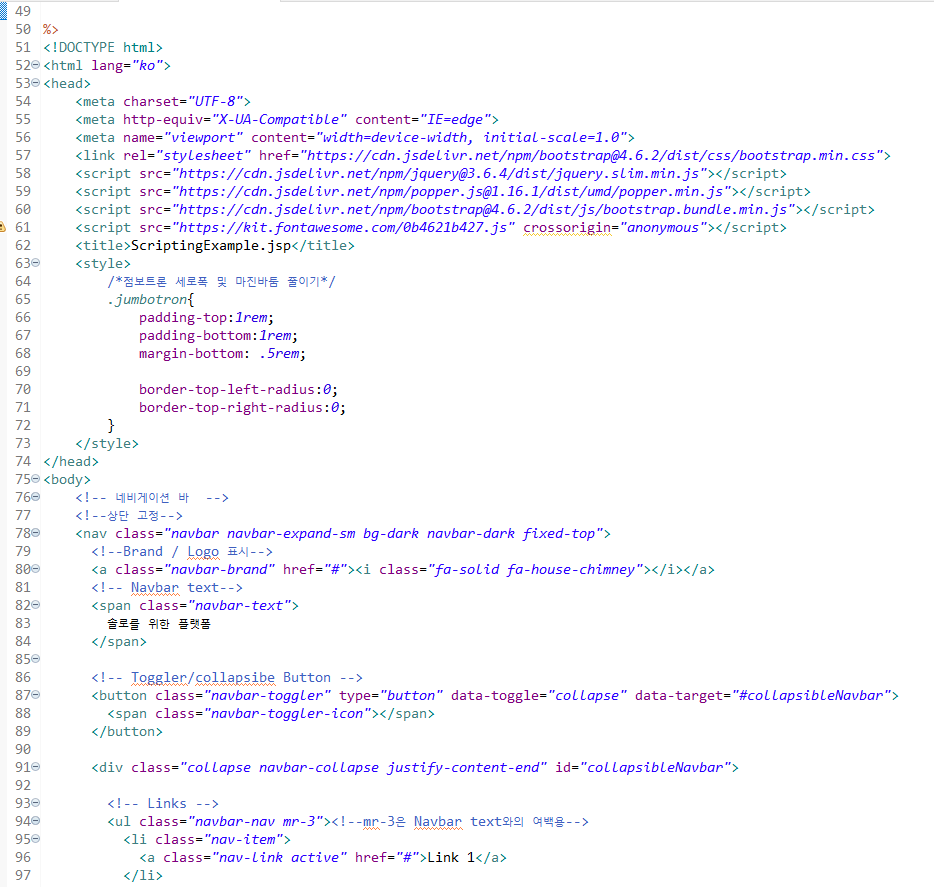Click the padding-top:1rem declaration
This screenshot has width=934, height=887.
(206, 318)
